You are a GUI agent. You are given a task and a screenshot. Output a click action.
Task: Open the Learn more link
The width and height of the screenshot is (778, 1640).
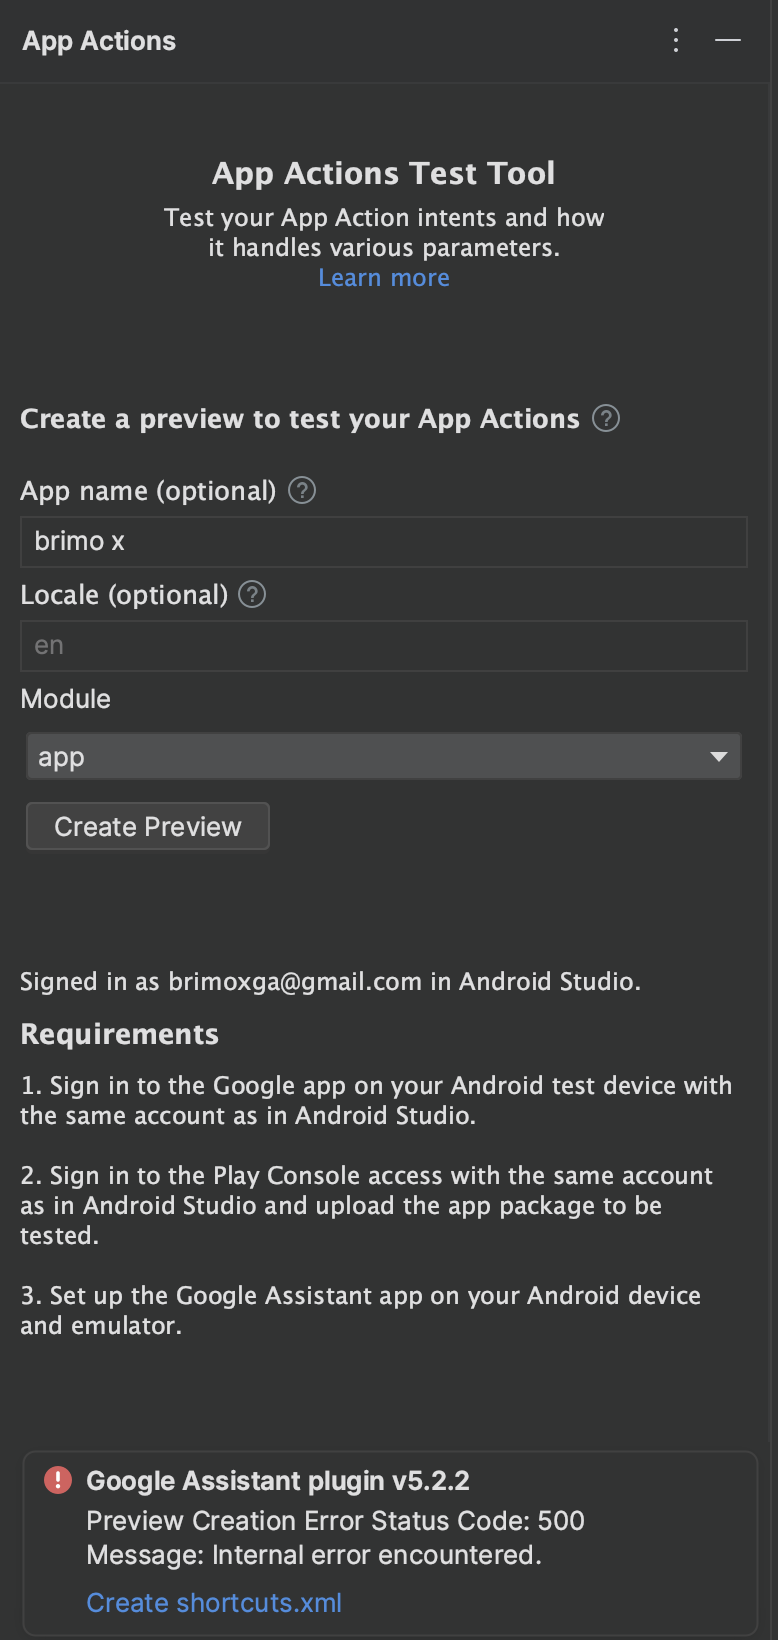384,278
